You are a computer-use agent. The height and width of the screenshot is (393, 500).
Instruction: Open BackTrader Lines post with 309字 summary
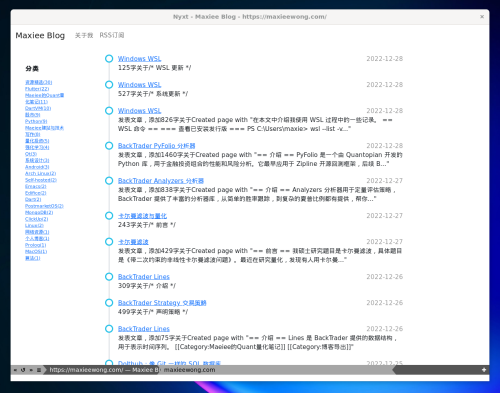[144, 277]
